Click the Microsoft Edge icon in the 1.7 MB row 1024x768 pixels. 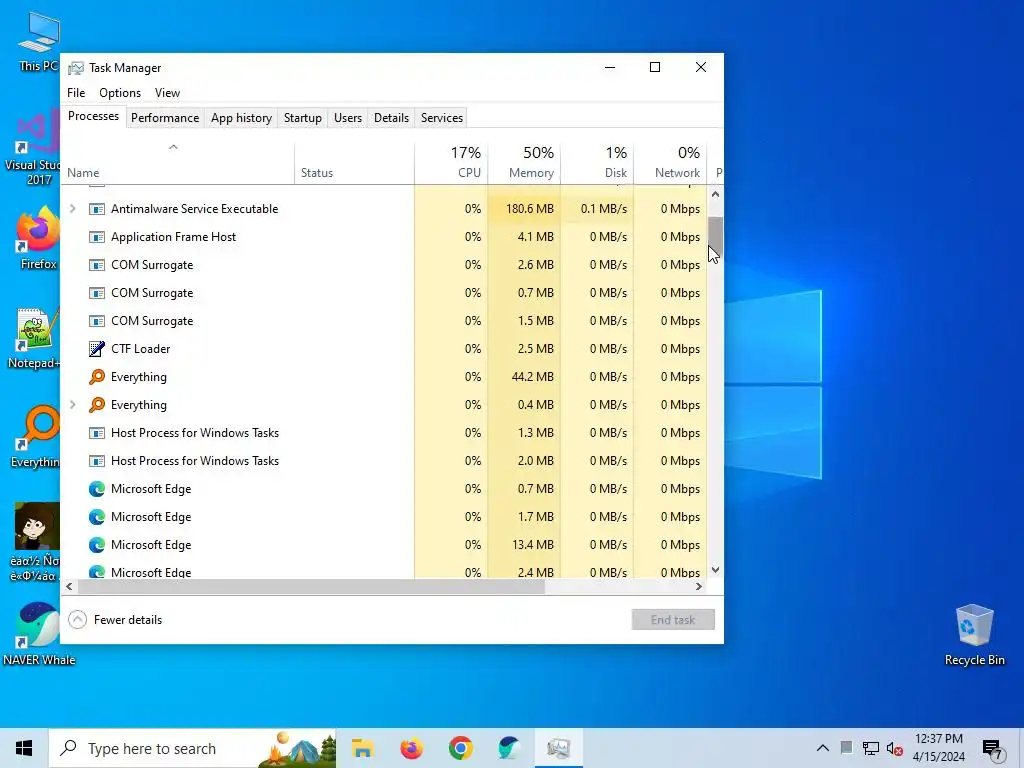(x=97, y=517)
